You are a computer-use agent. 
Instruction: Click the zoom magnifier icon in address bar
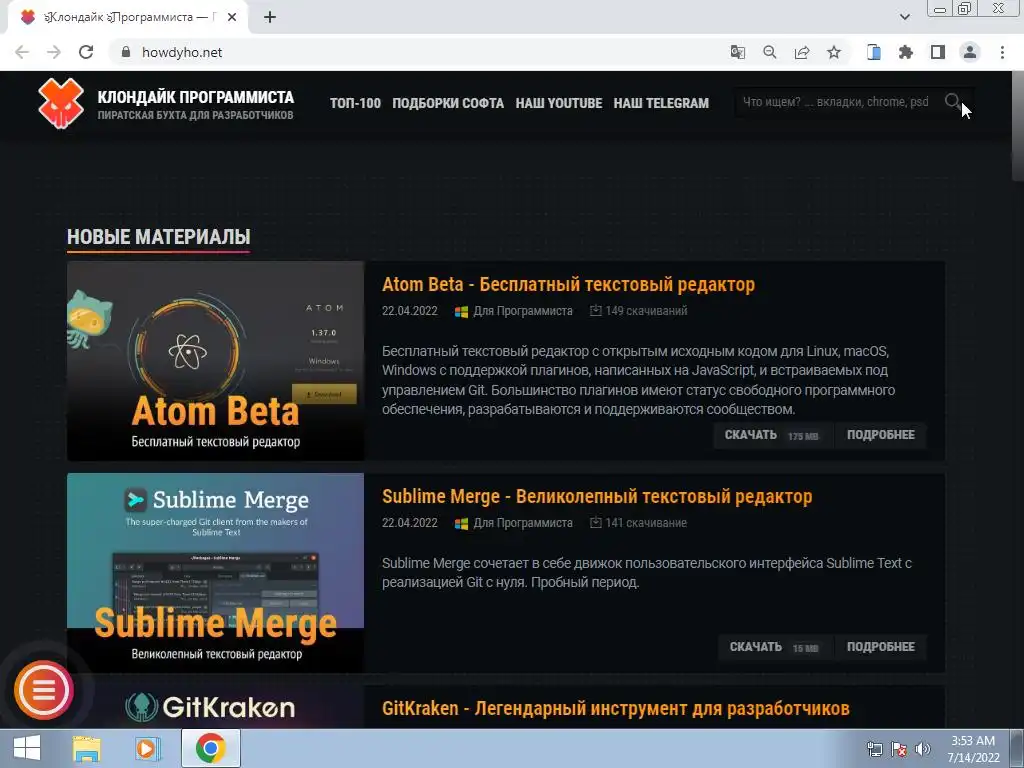click(770, 52)
